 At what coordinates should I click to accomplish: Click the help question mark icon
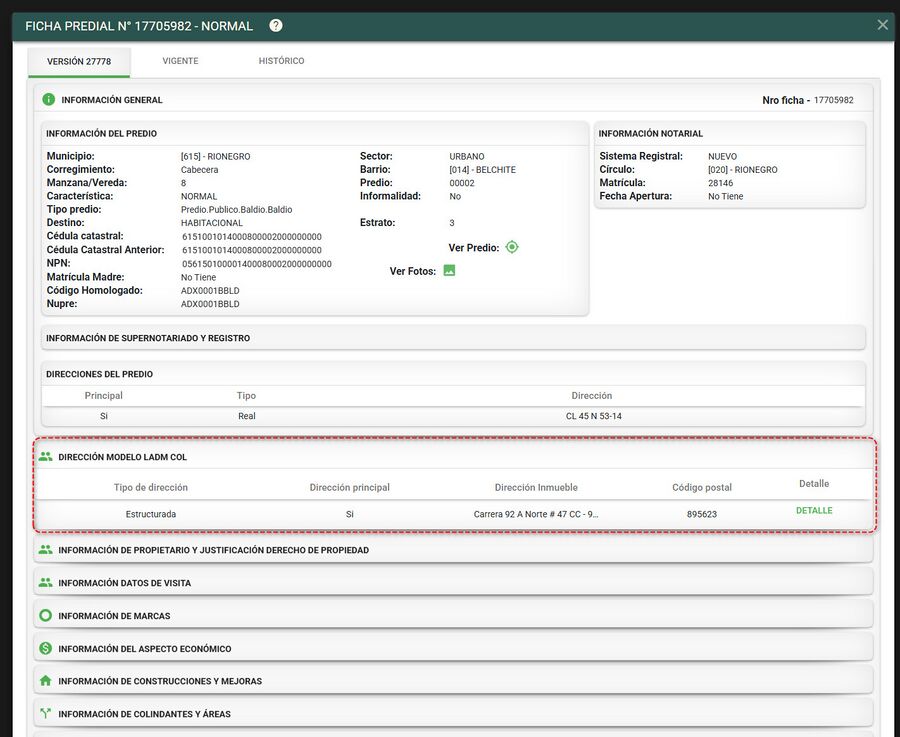276,26
